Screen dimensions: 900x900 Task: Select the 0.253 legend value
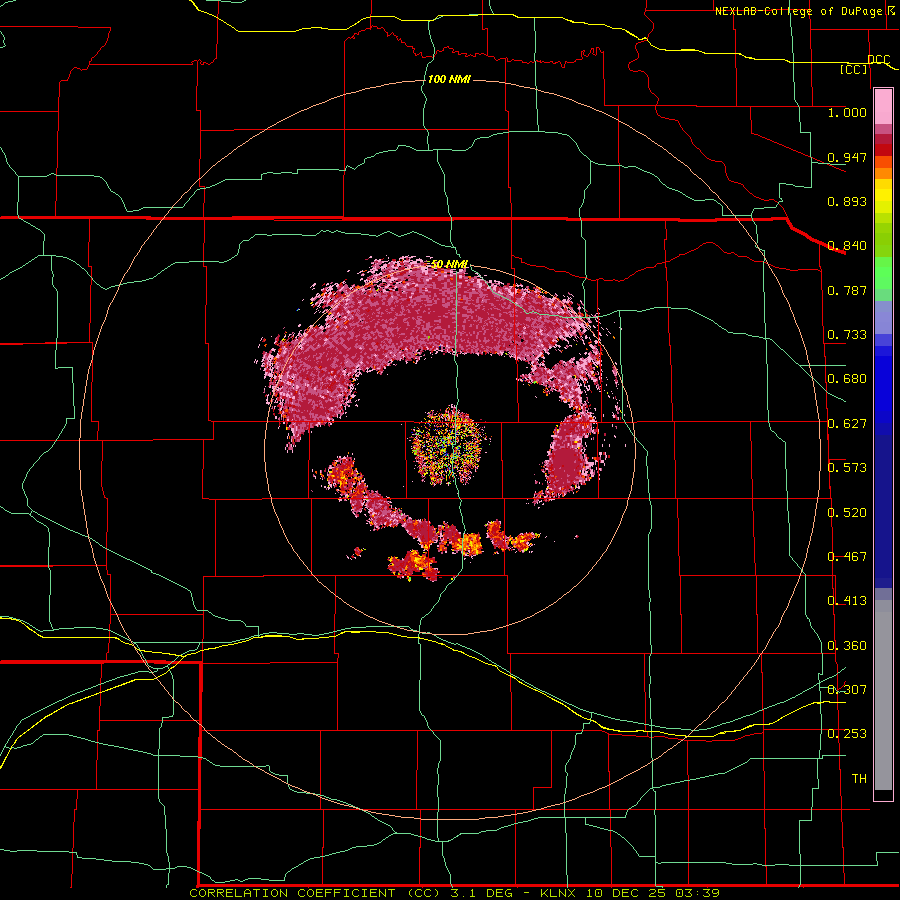(x=847, y=734)
